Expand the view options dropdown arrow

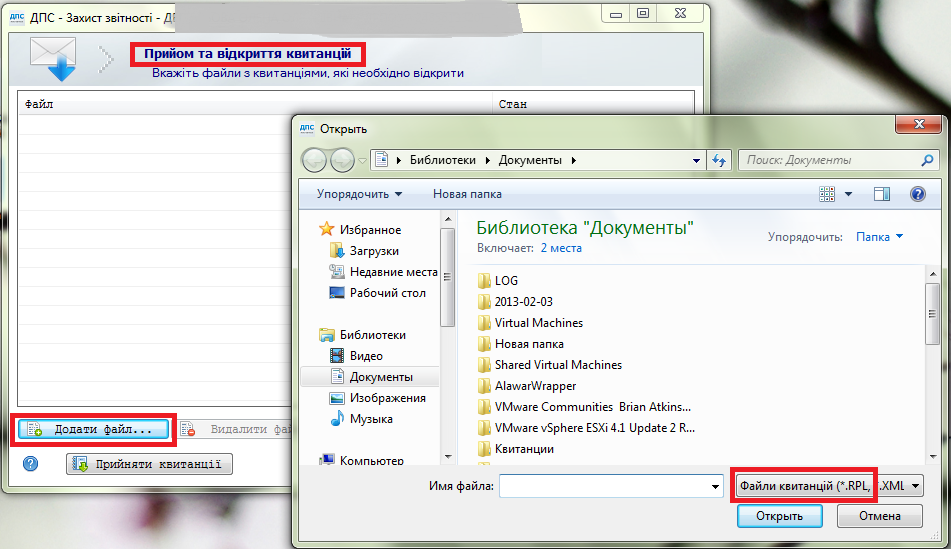click(x=849, y=194)
